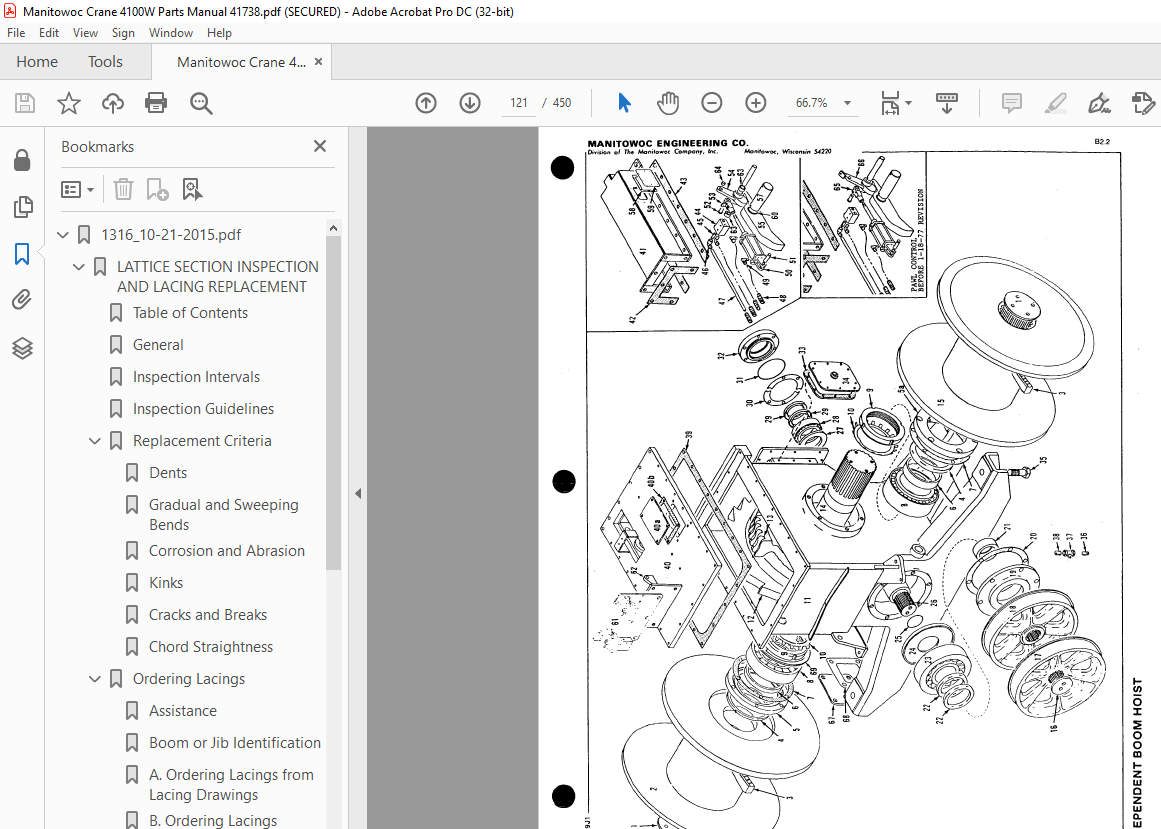Collapse the Ordering Lacings bookmark
The height and width of the screenshot is (829, 1161).
(95, 679)
